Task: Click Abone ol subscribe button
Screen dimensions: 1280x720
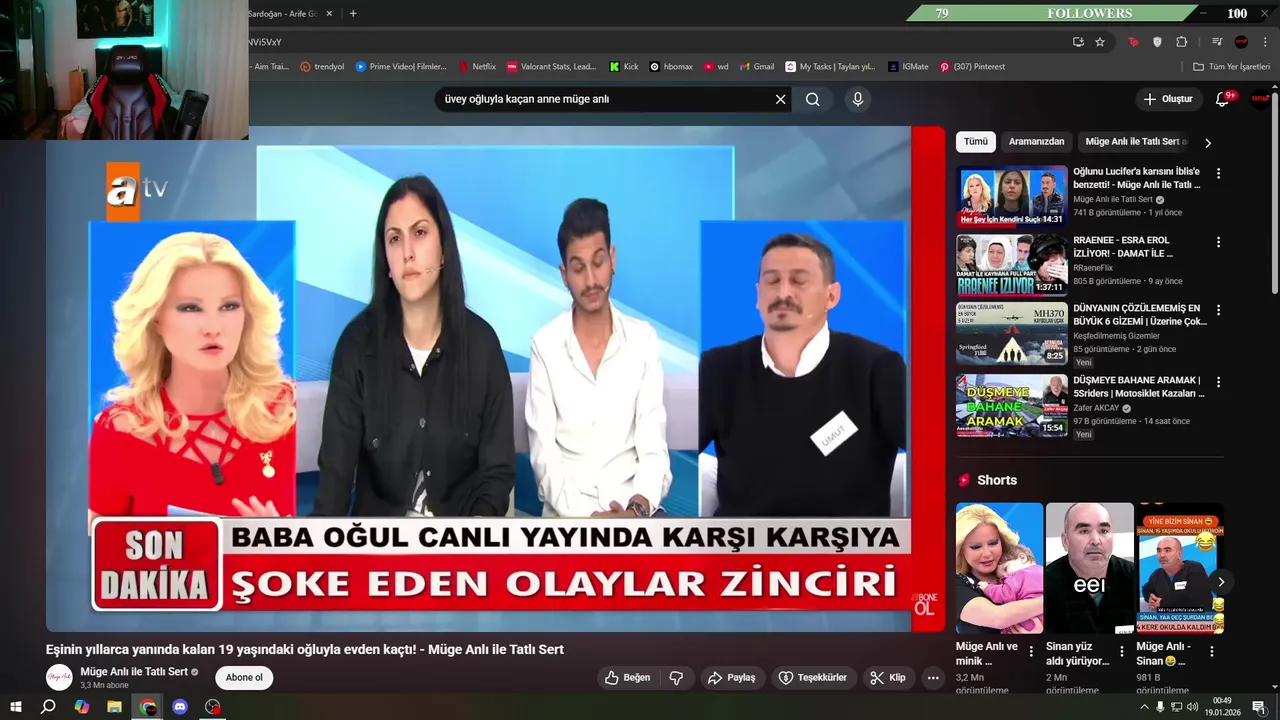Action: point(244,677)
